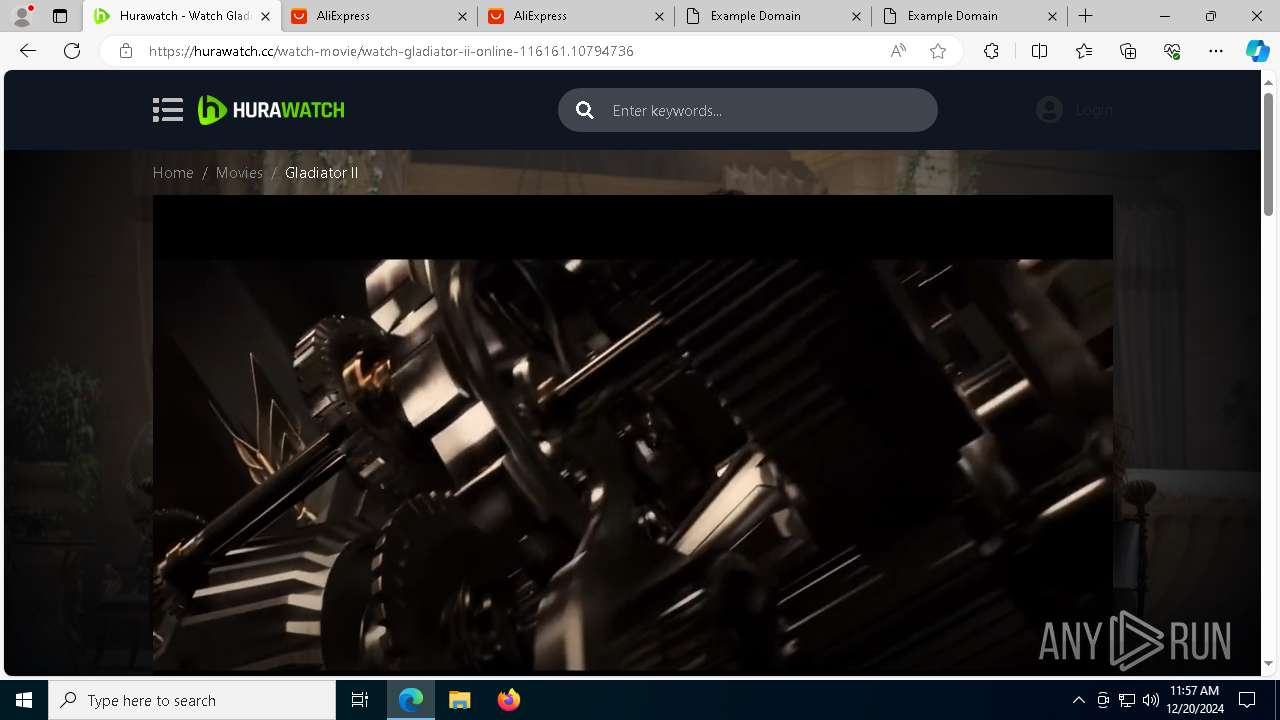
Task: Open a new tab with plus button
Action: (x=1086, y=16)
